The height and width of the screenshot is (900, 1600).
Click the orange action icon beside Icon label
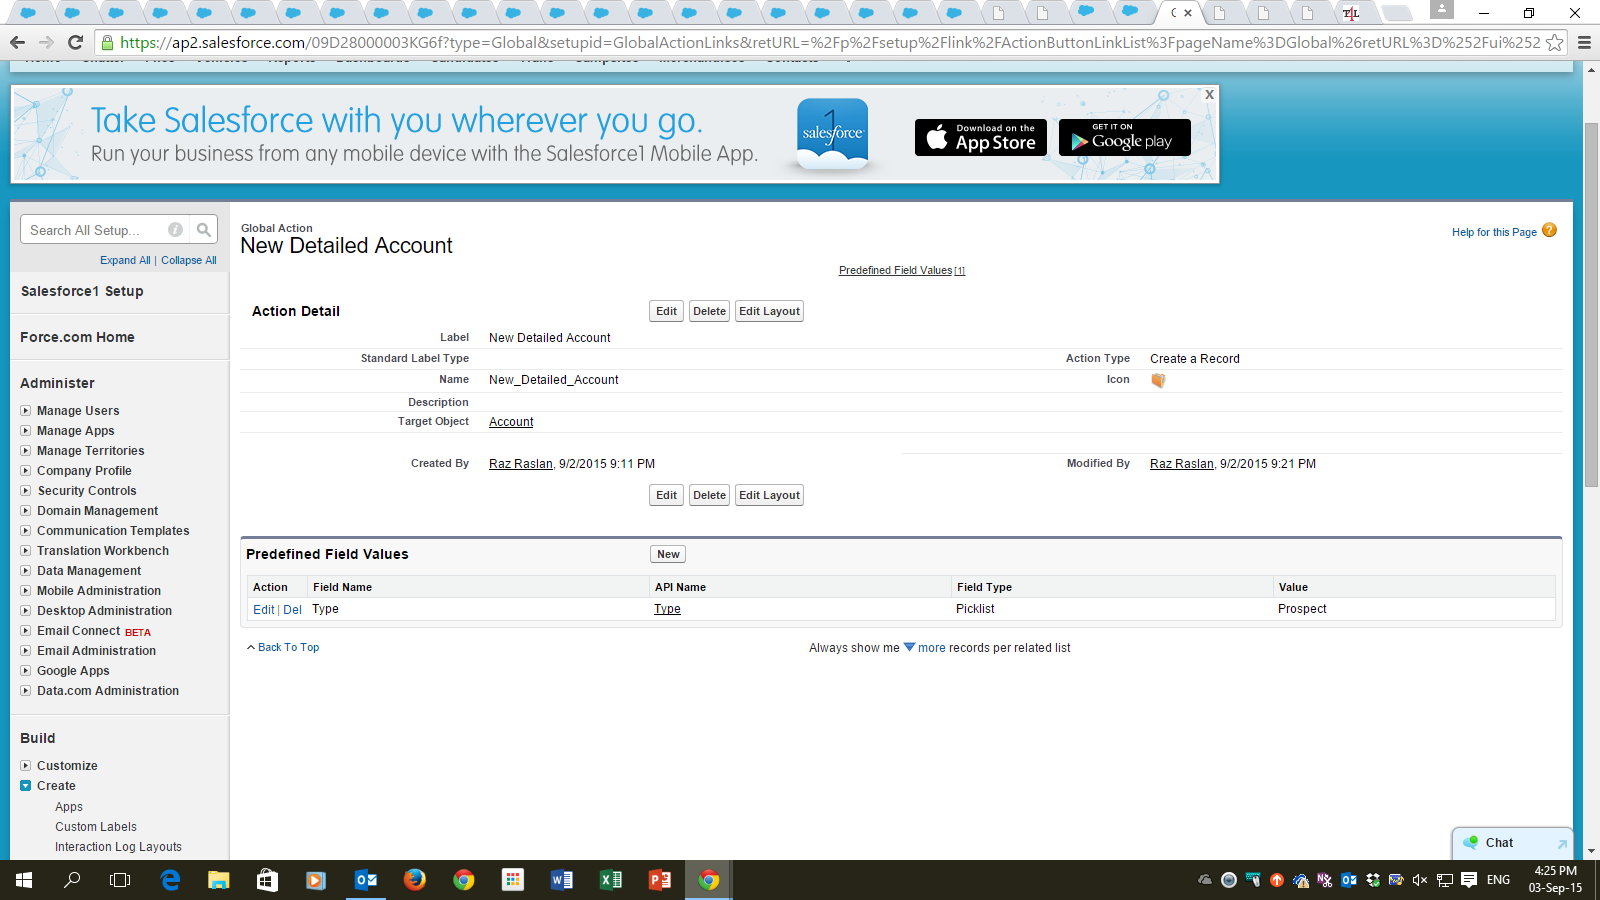[1158, 380]
